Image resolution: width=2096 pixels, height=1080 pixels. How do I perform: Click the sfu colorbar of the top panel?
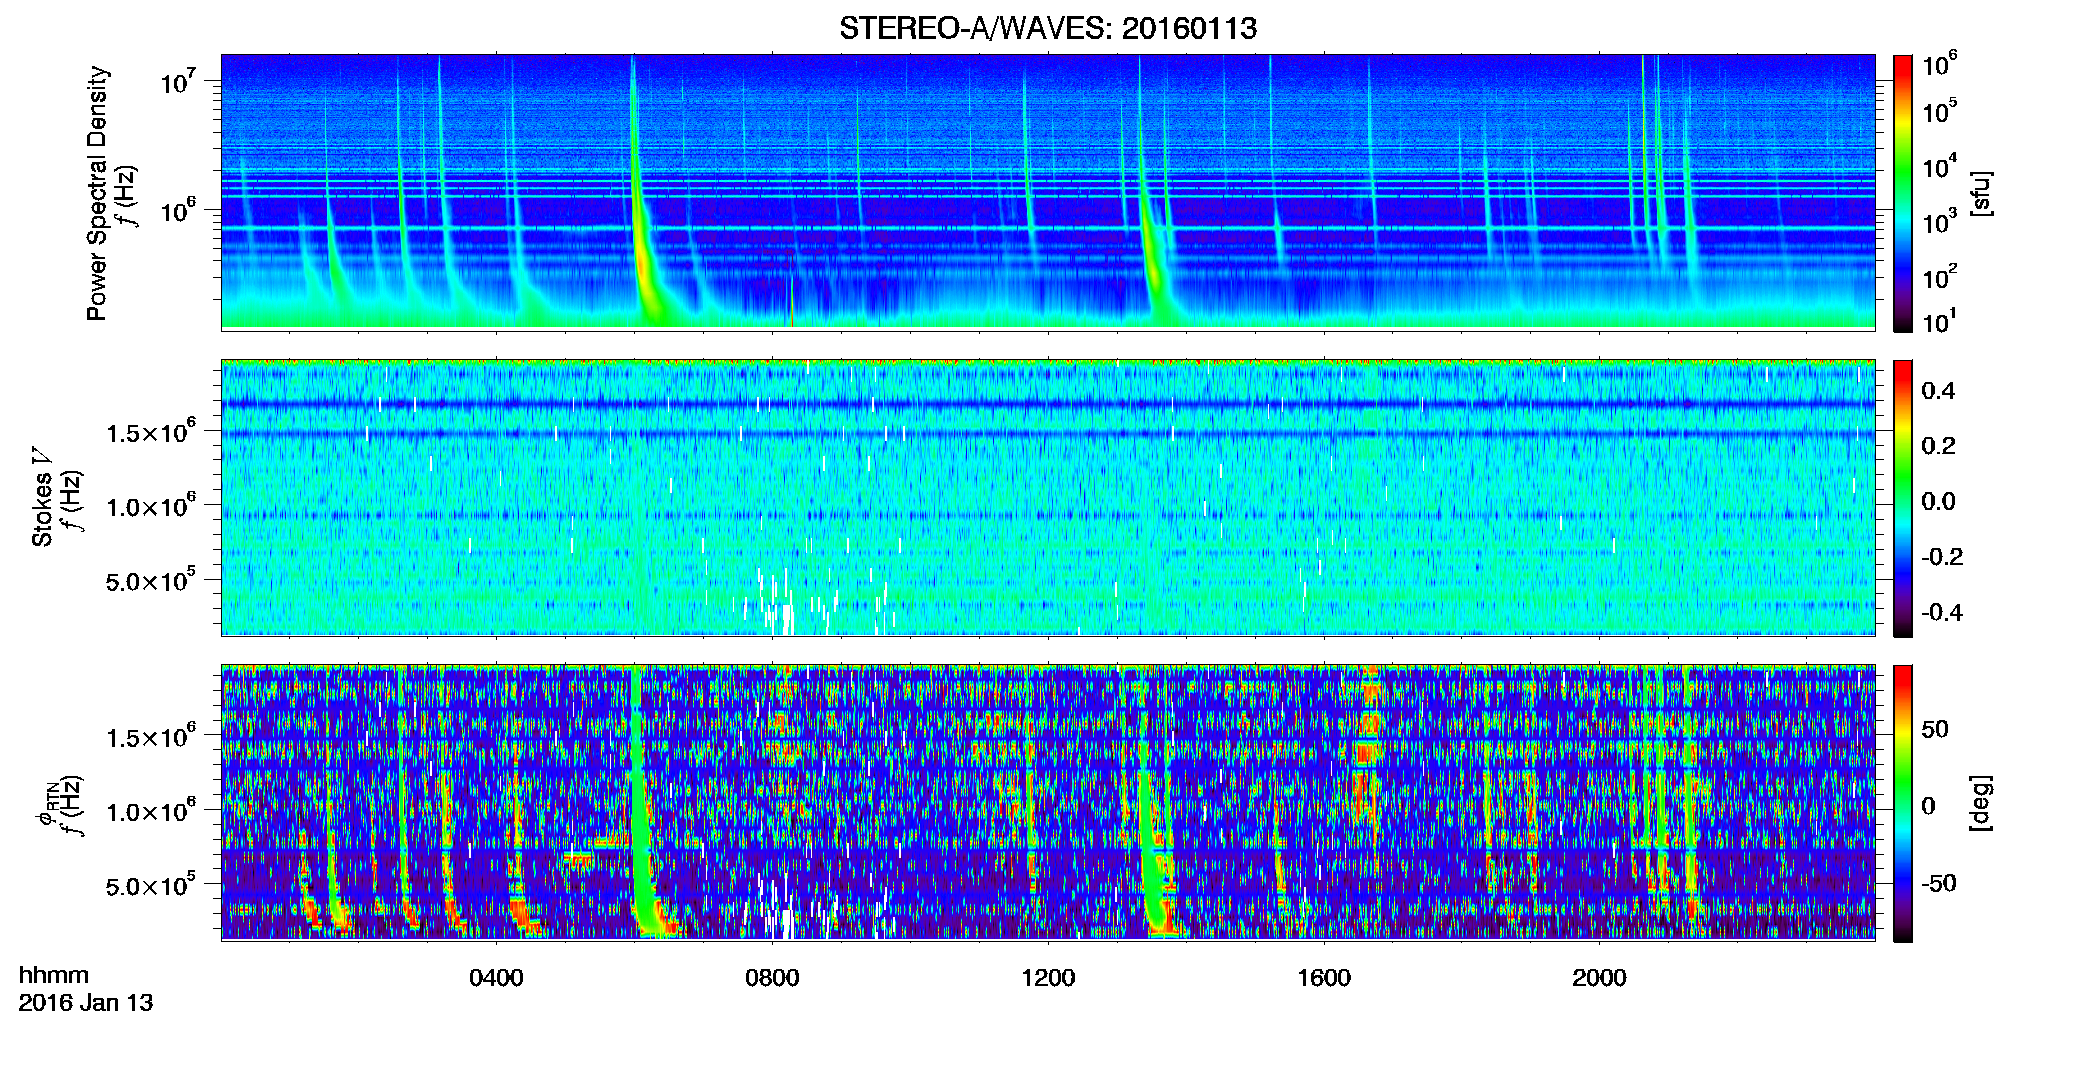pyautogui.click(x=1903, y=193)
